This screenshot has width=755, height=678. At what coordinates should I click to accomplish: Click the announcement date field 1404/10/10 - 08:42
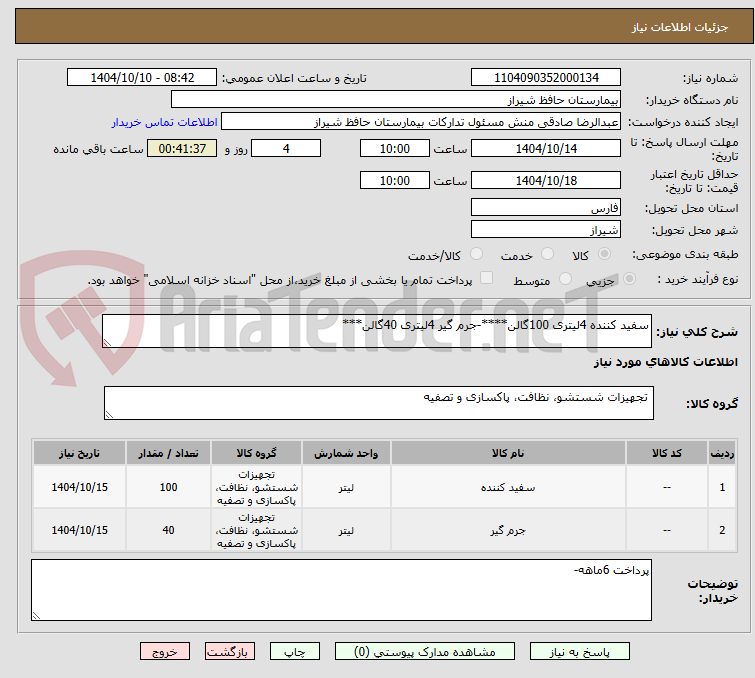coord(142,78)
